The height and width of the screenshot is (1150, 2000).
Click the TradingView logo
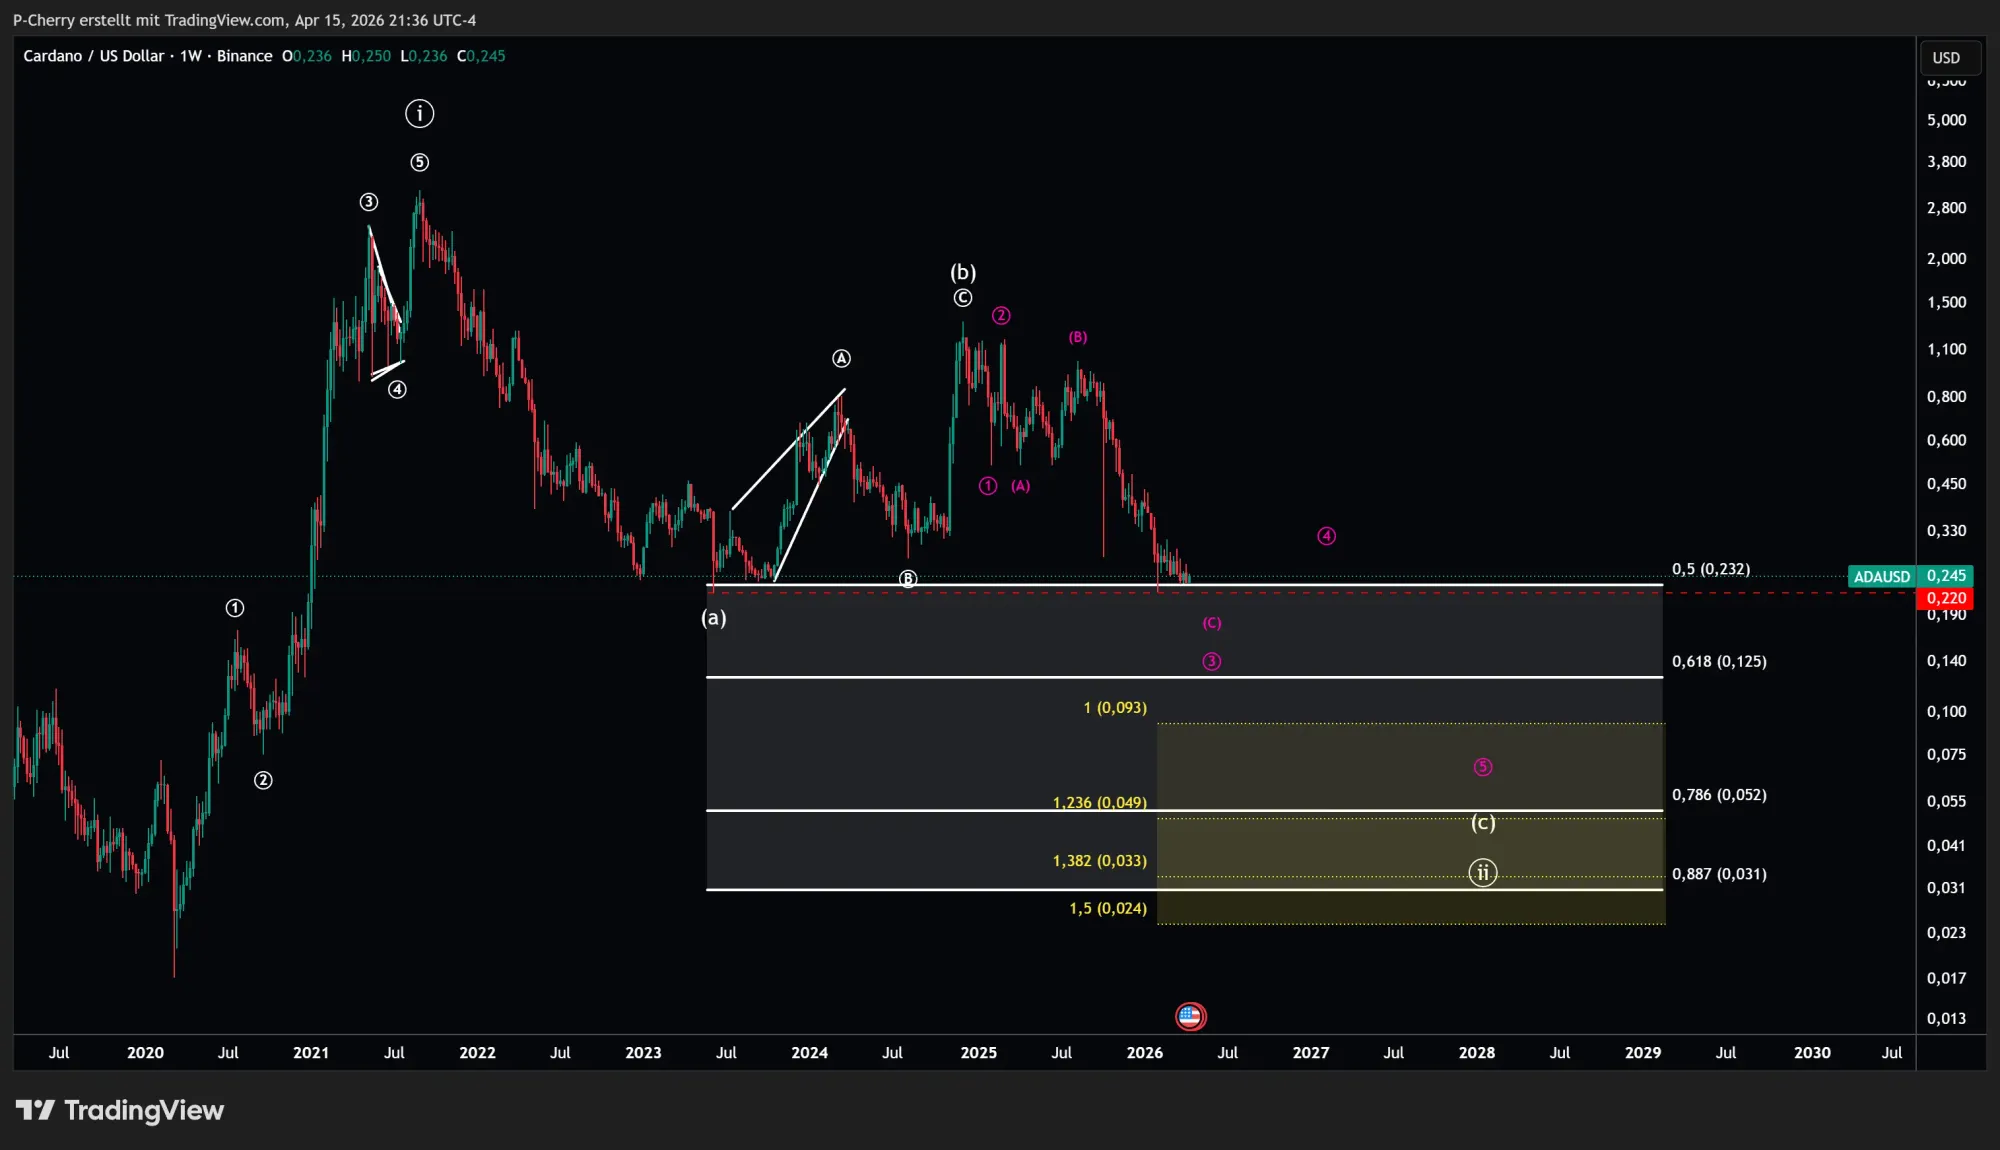[x=120, y=1110]
